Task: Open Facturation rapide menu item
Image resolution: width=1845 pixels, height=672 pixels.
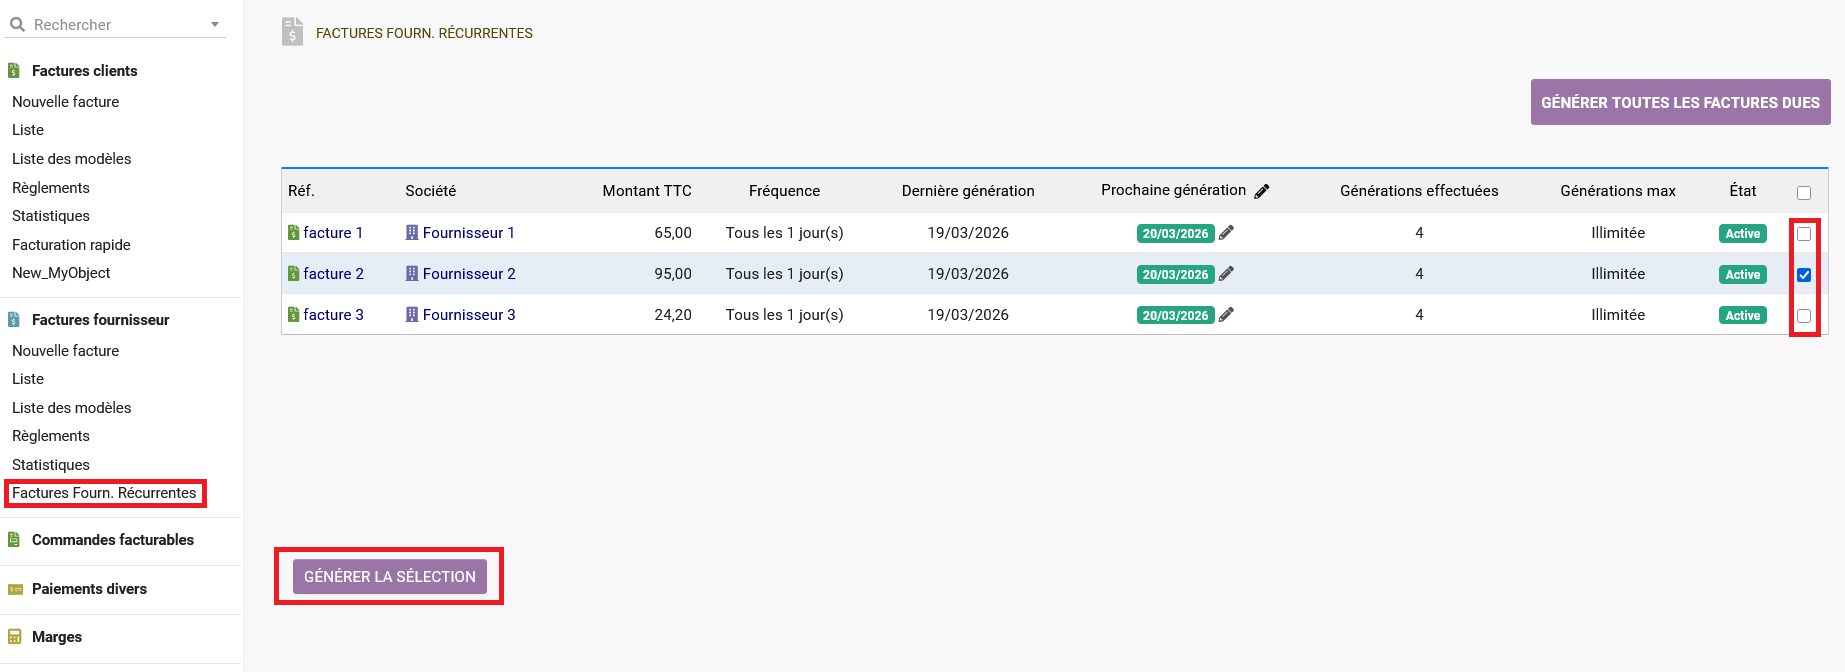Action: pyautogui.click(x=71, y=245)
